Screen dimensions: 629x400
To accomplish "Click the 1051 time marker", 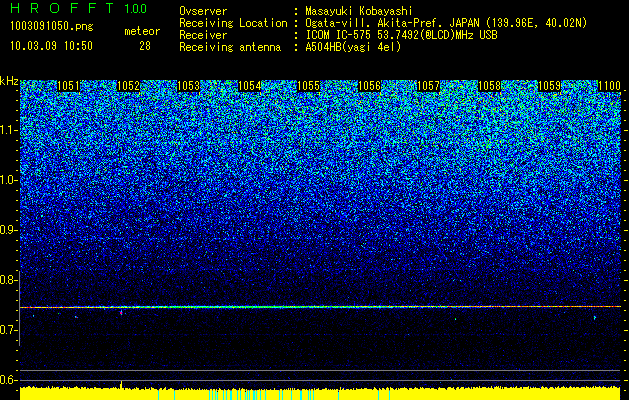I will 69,86.
